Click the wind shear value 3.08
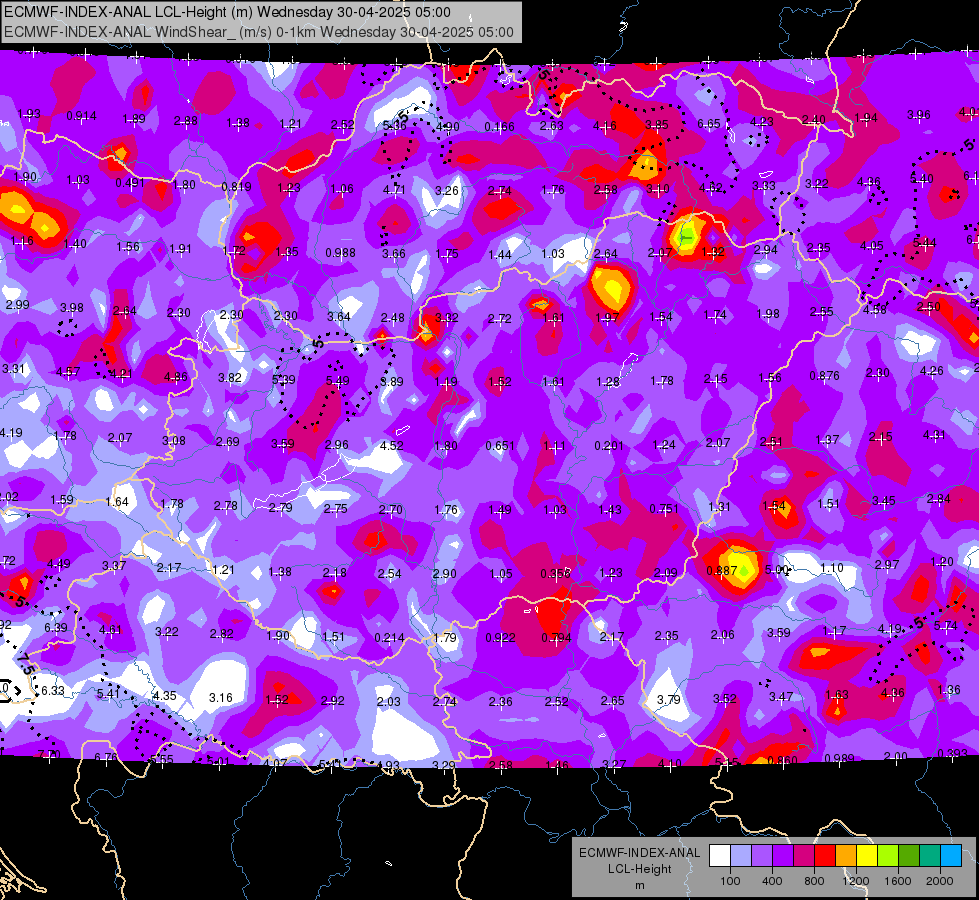979x900 pixels. coord(174,441)
